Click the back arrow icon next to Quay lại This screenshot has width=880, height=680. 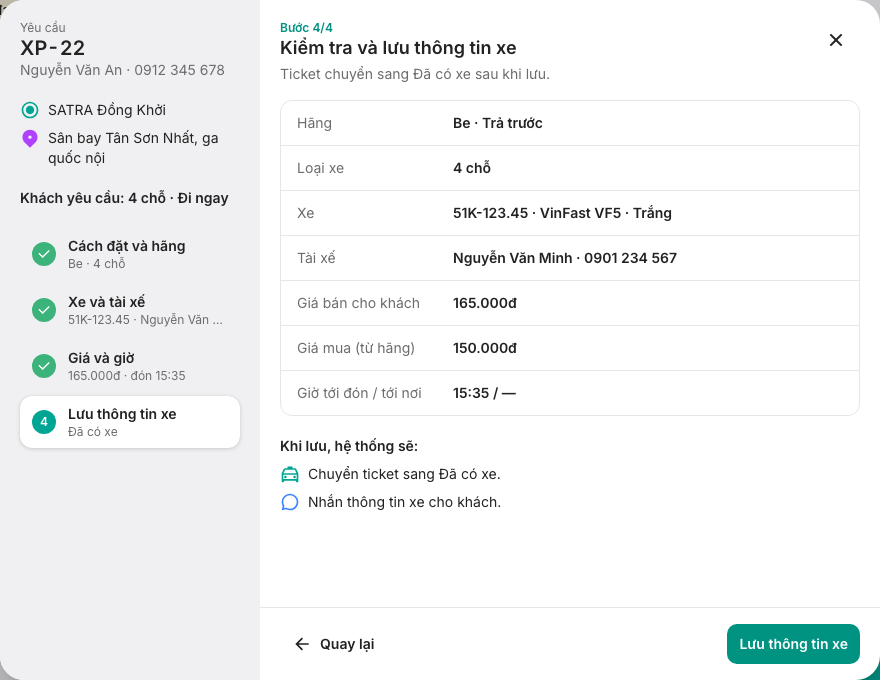302,644
